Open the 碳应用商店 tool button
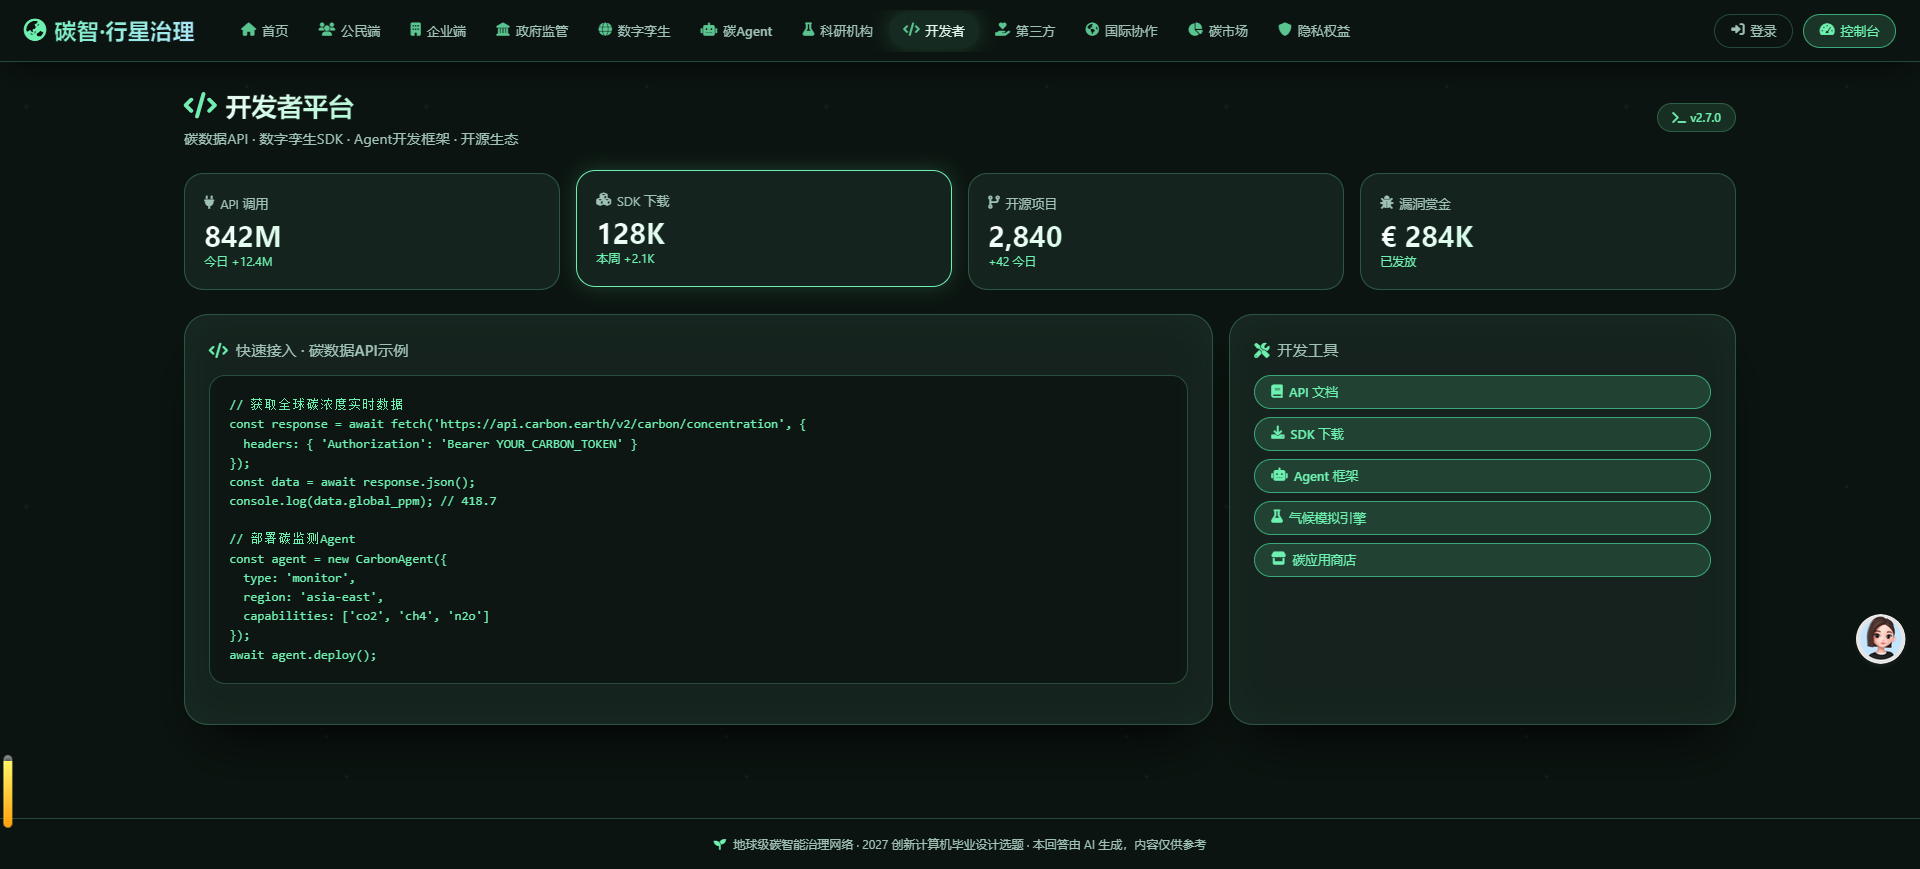The image size is (1920, 869). pyautogui.click(x=1482, y=560)
